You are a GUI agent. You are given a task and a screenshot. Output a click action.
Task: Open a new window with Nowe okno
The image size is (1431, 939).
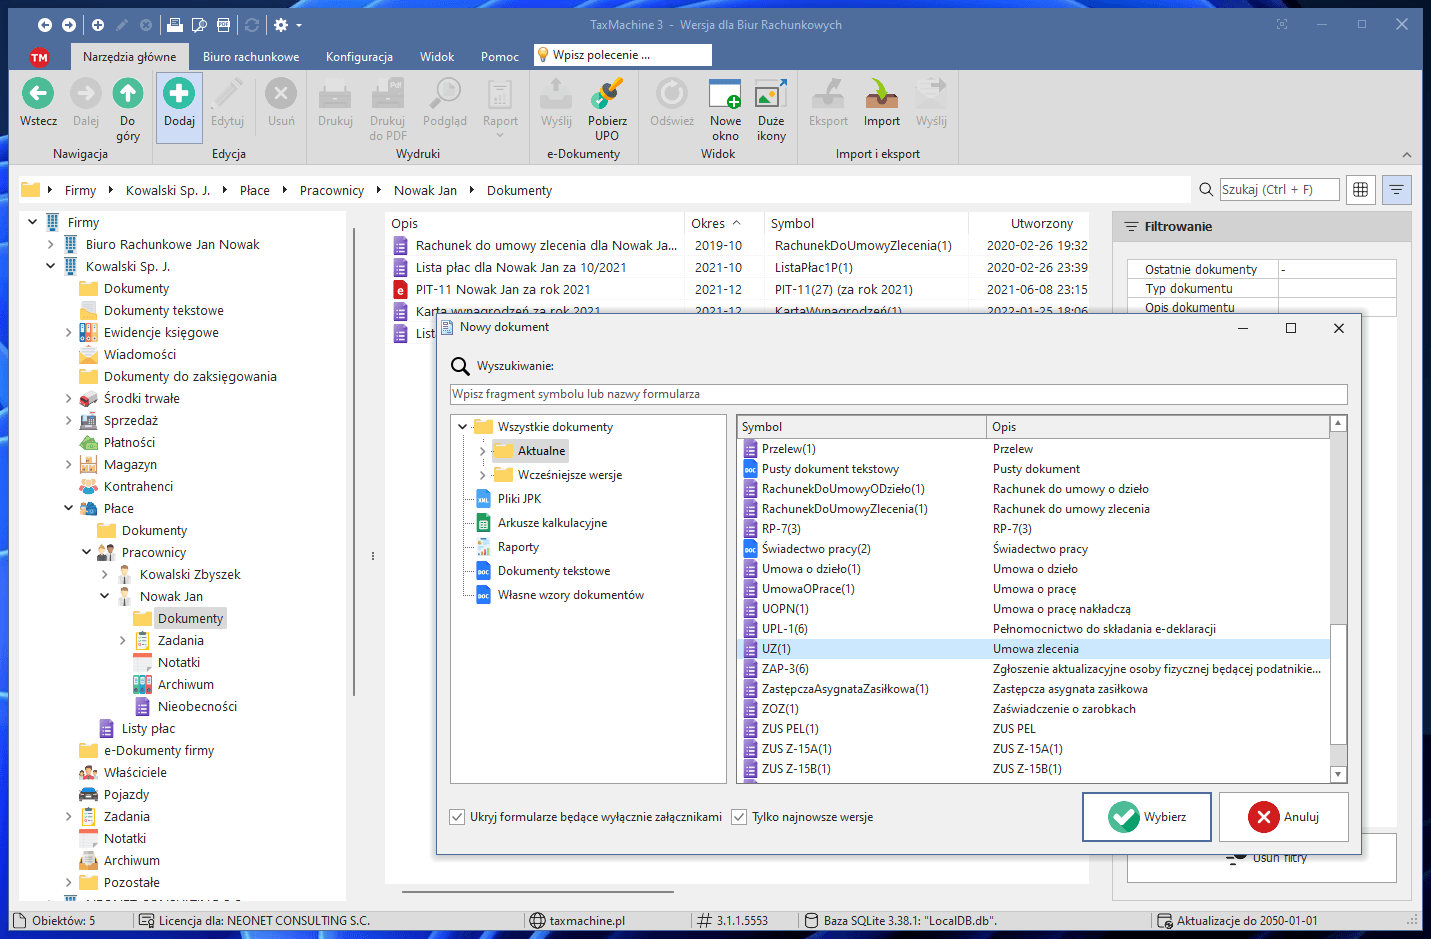click(725, 94)
